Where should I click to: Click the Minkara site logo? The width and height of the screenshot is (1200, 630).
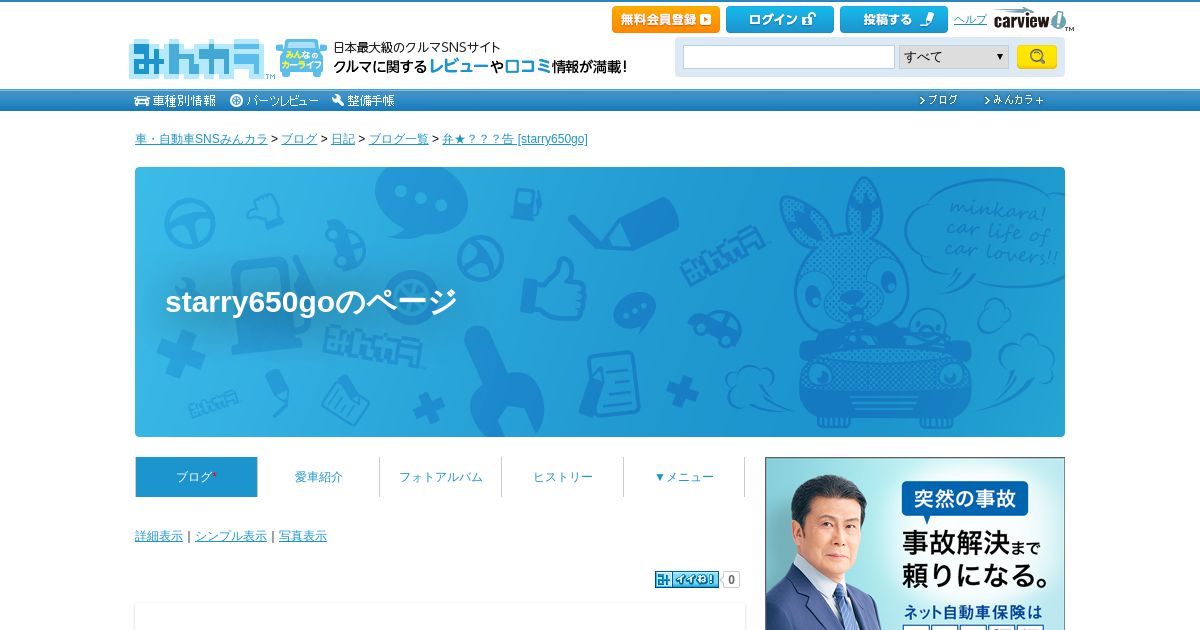pyautogui.click(x=197, y=59)
